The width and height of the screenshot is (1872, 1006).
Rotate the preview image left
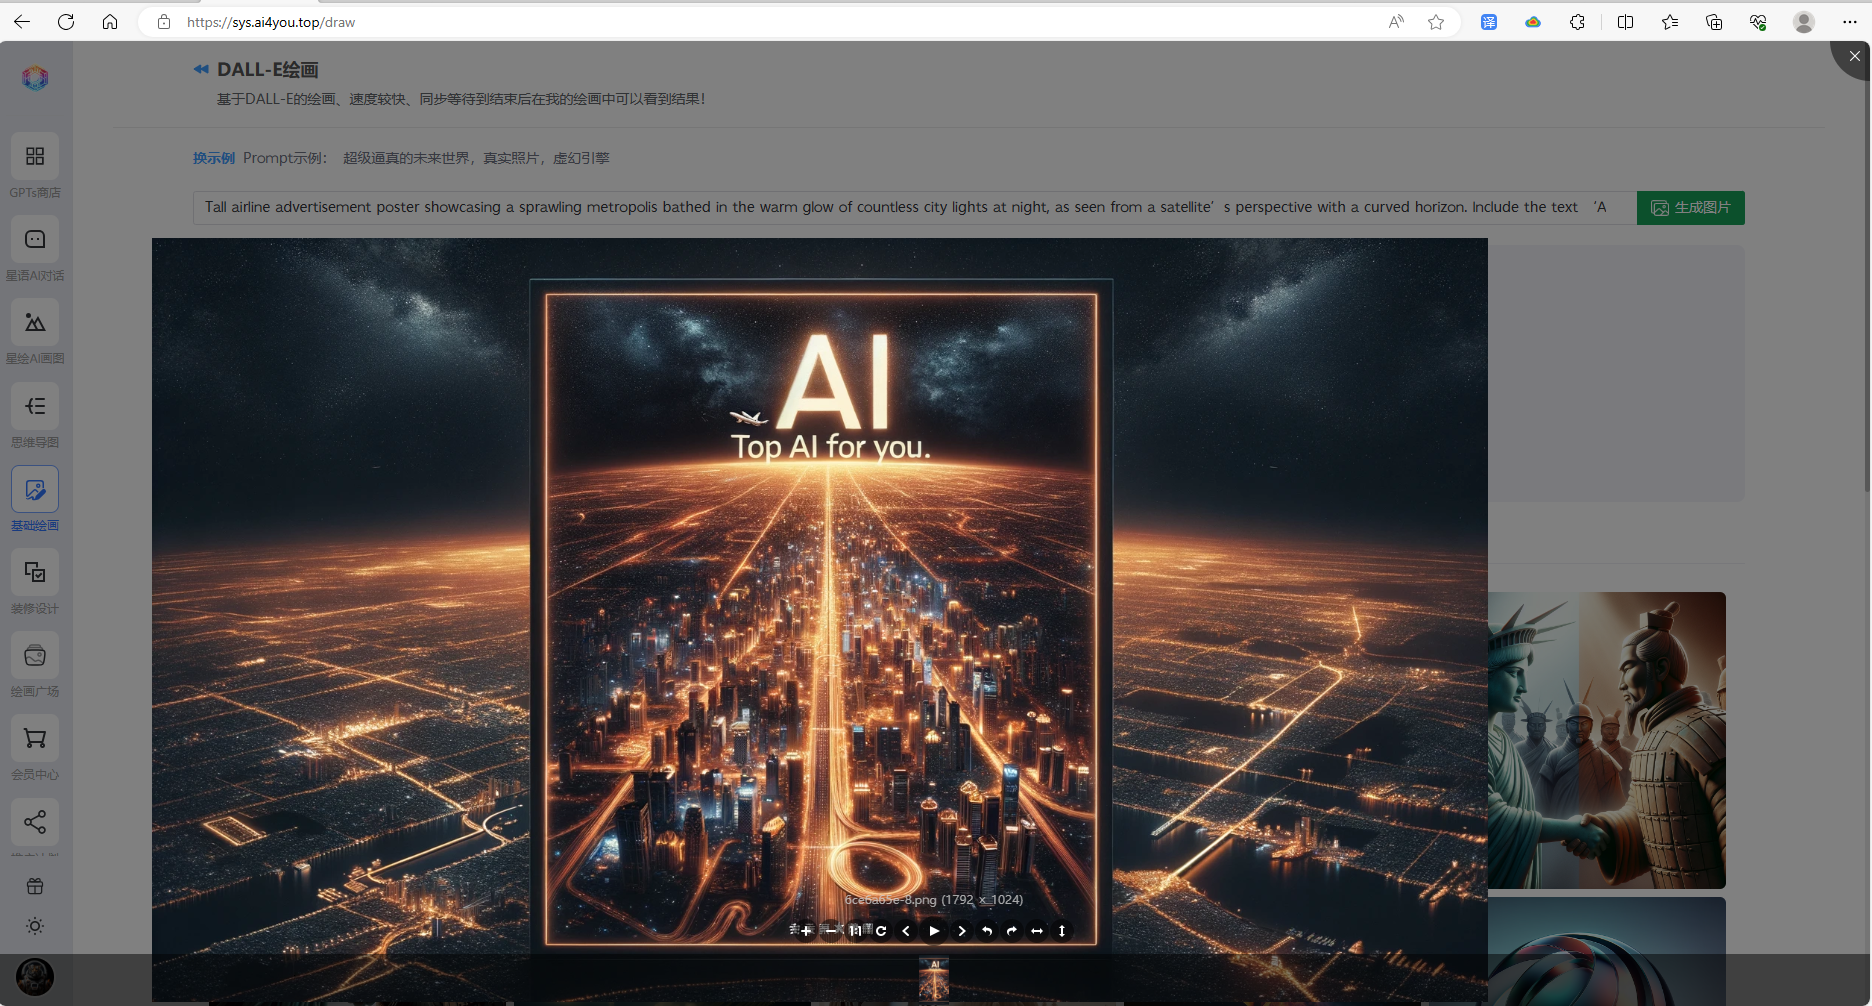987,931
